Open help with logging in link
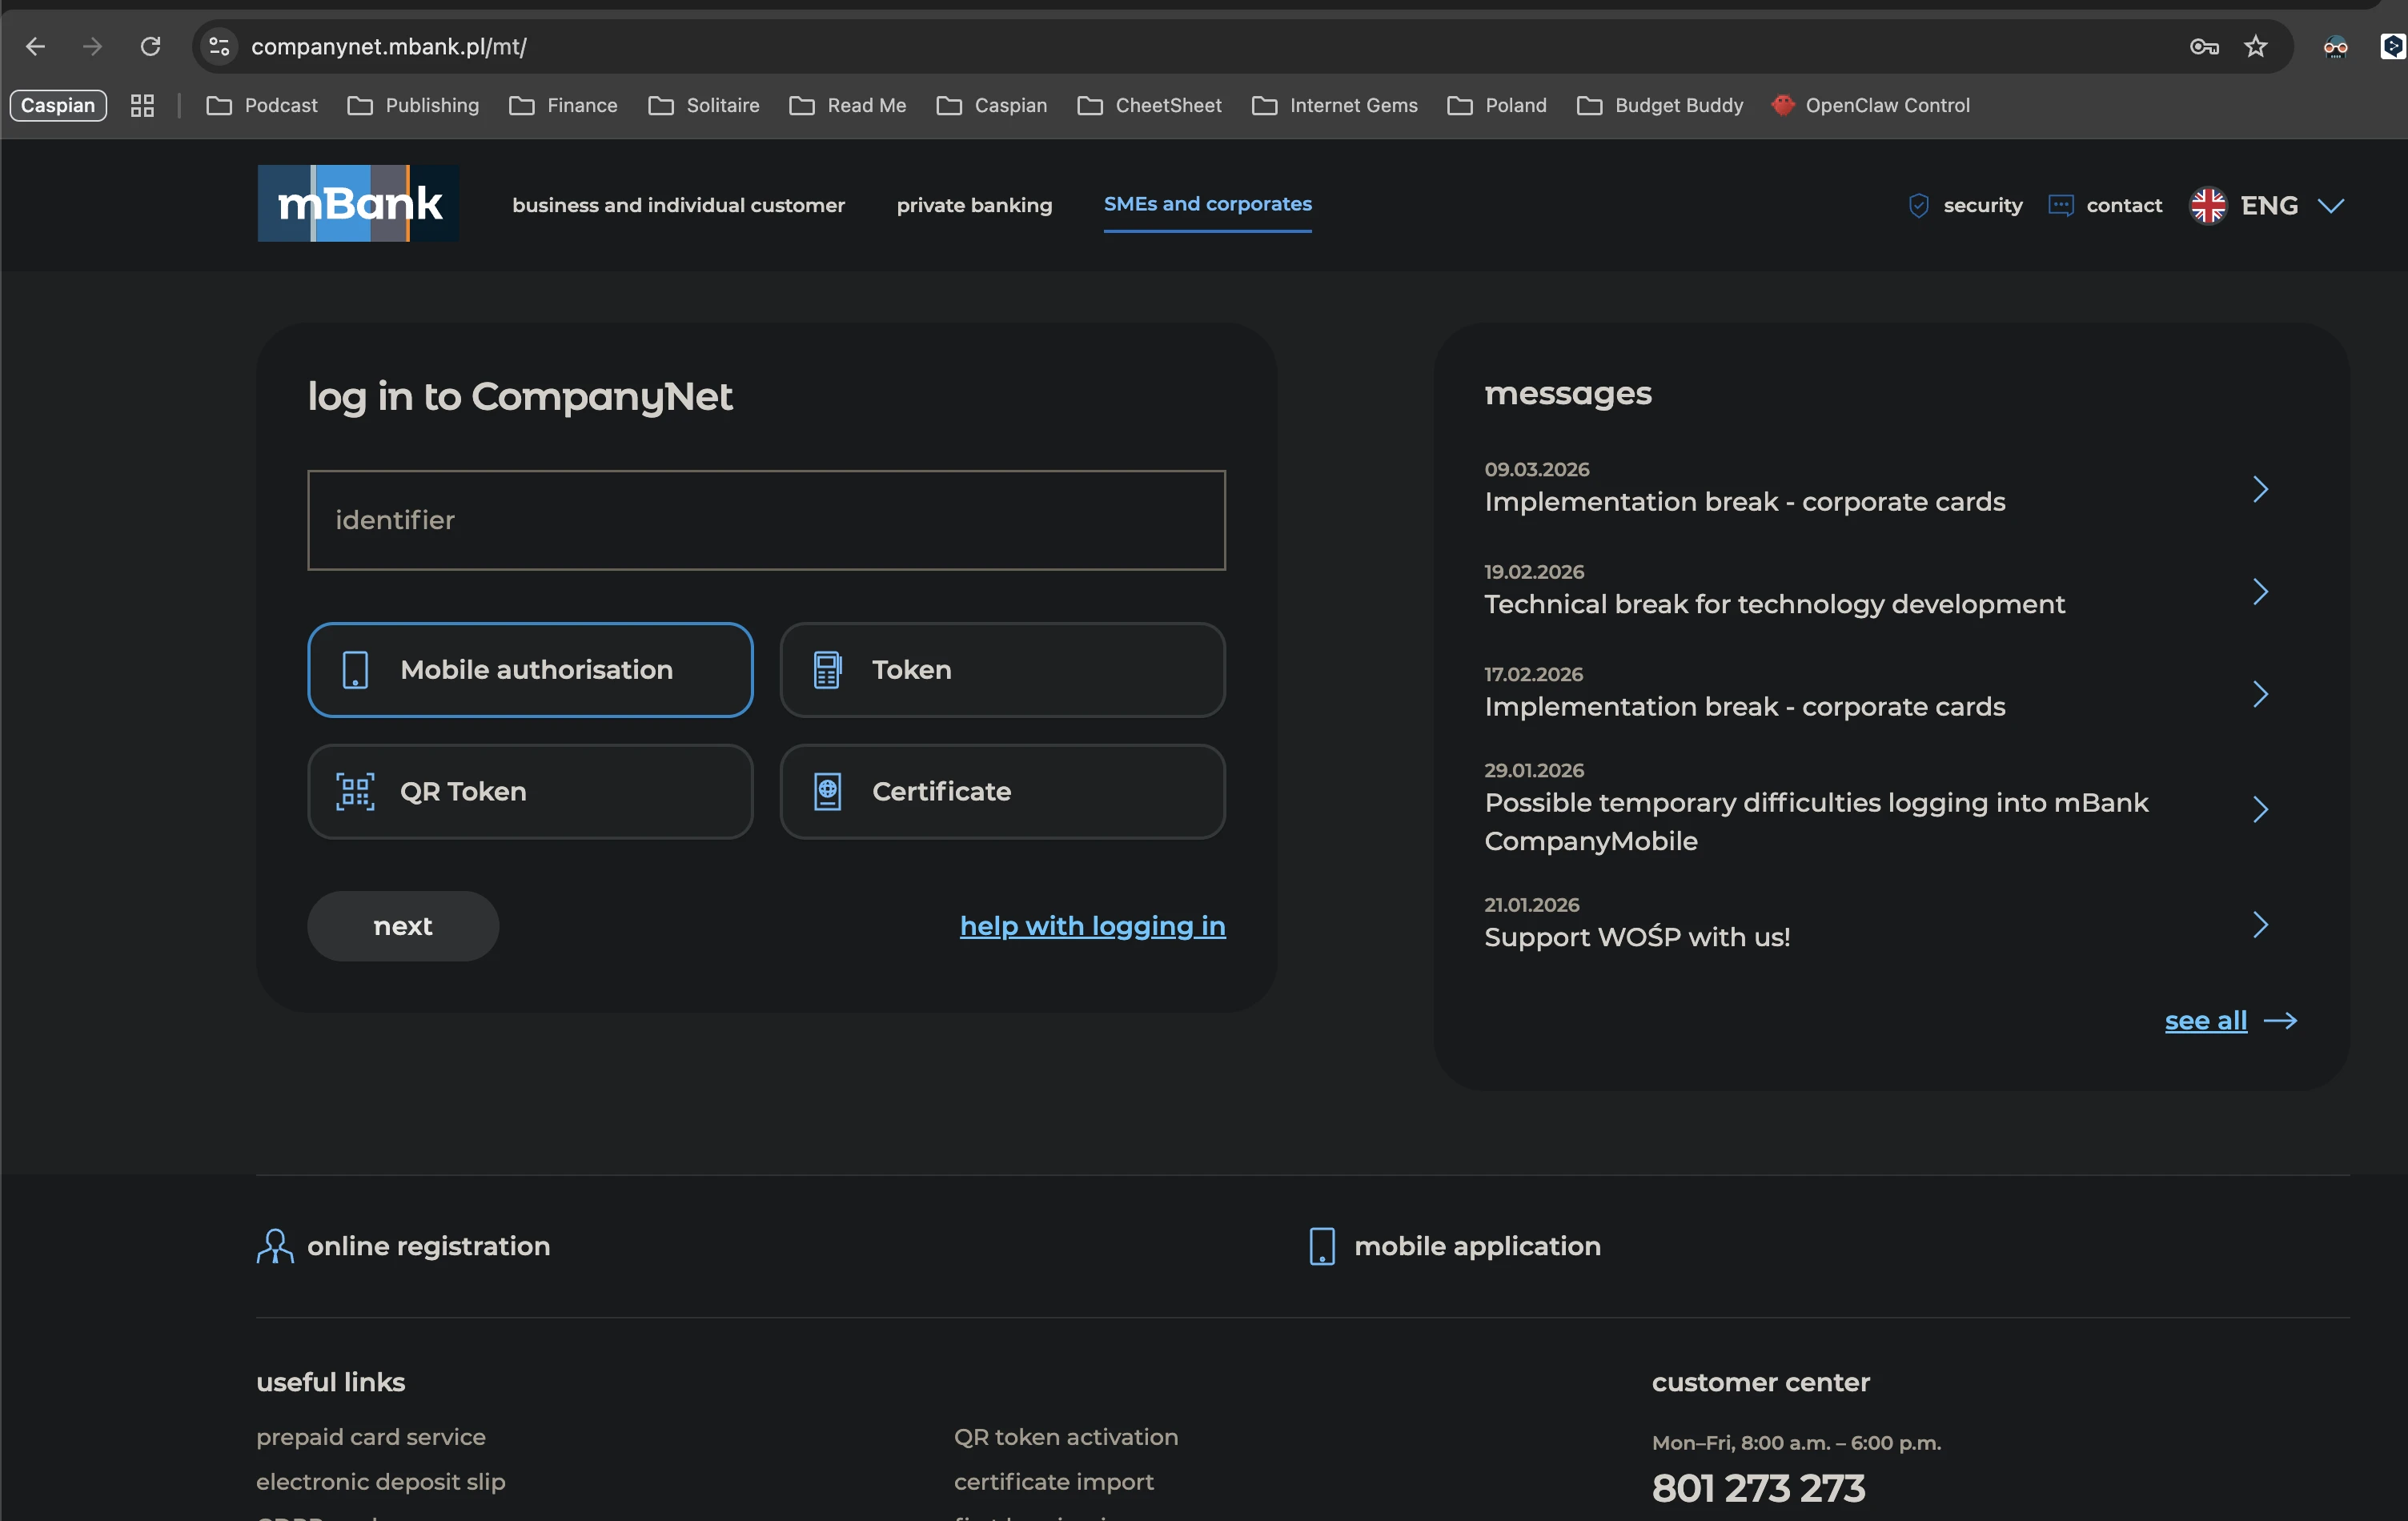Screen dimensions: 2408x1521 click(1093, 926)
